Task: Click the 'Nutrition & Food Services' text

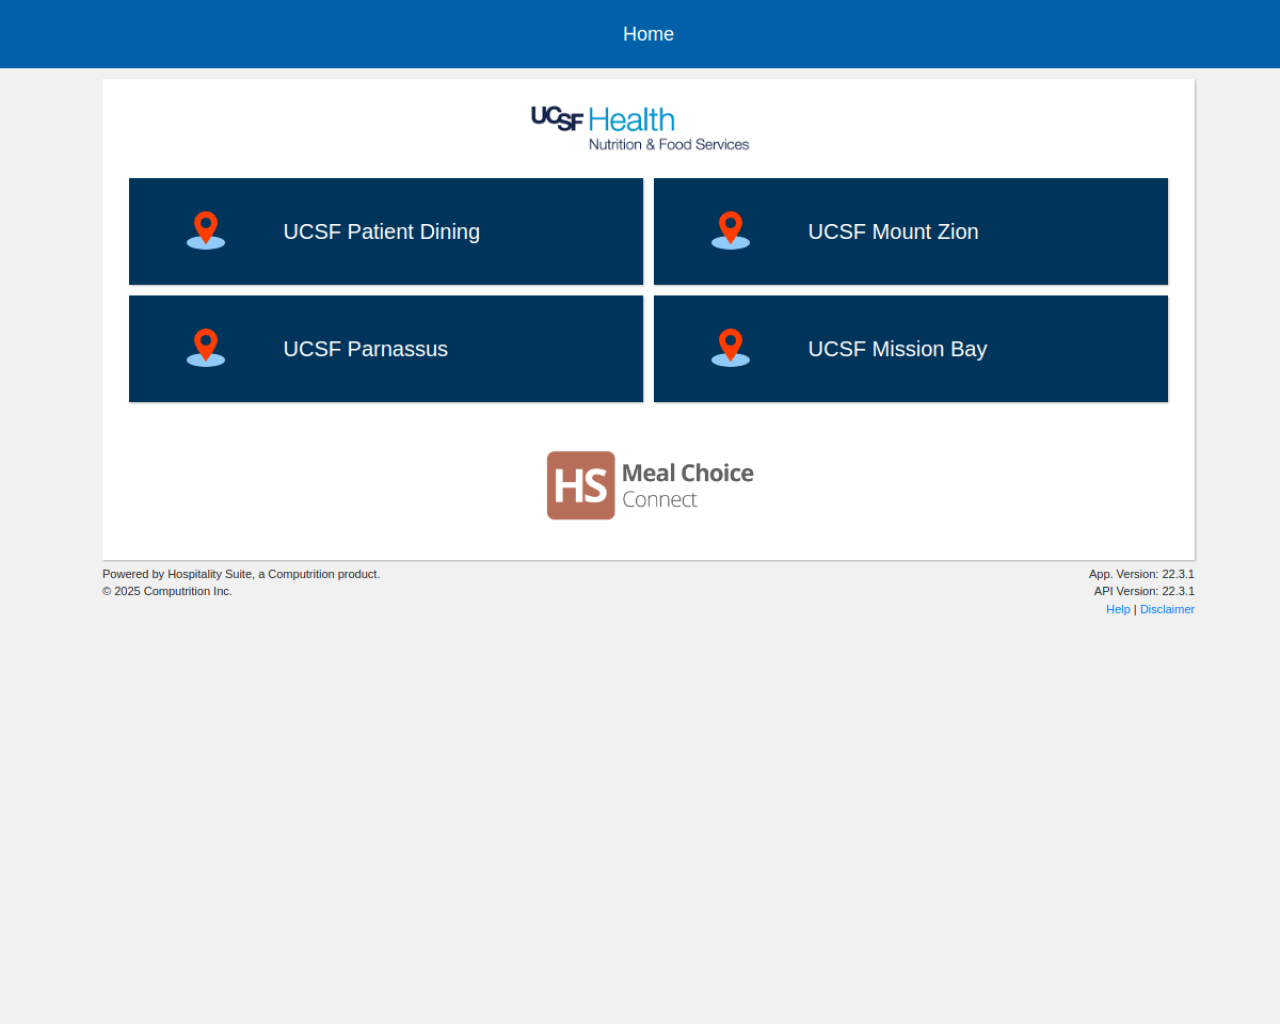Action: click(x=669, y=144)
